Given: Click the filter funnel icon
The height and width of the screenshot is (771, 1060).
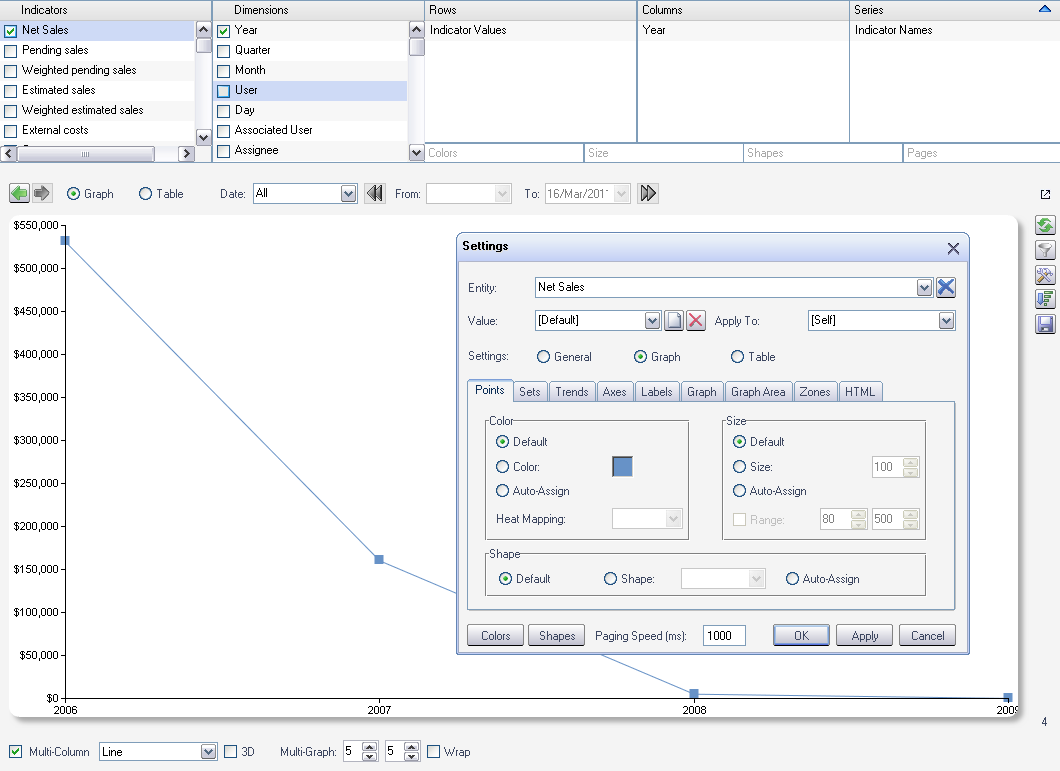Looking at the screenshot, I should click(x=1045, y=250).
